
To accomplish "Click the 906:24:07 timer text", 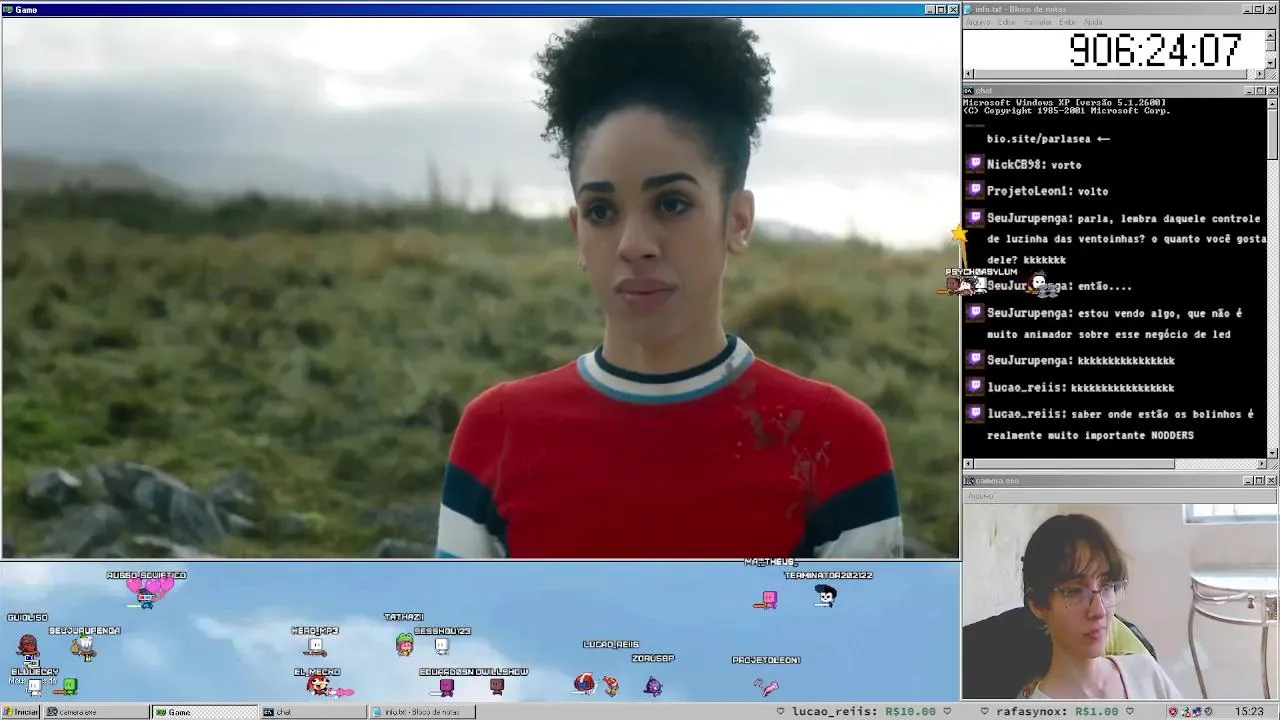I will point(1155,50).
